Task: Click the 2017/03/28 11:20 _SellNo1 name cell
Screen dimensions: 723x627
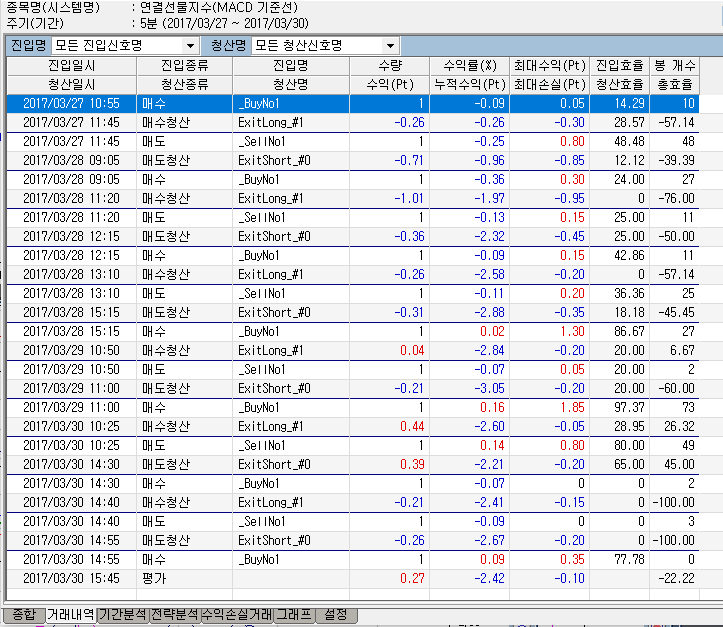Action: pos(291,218)
